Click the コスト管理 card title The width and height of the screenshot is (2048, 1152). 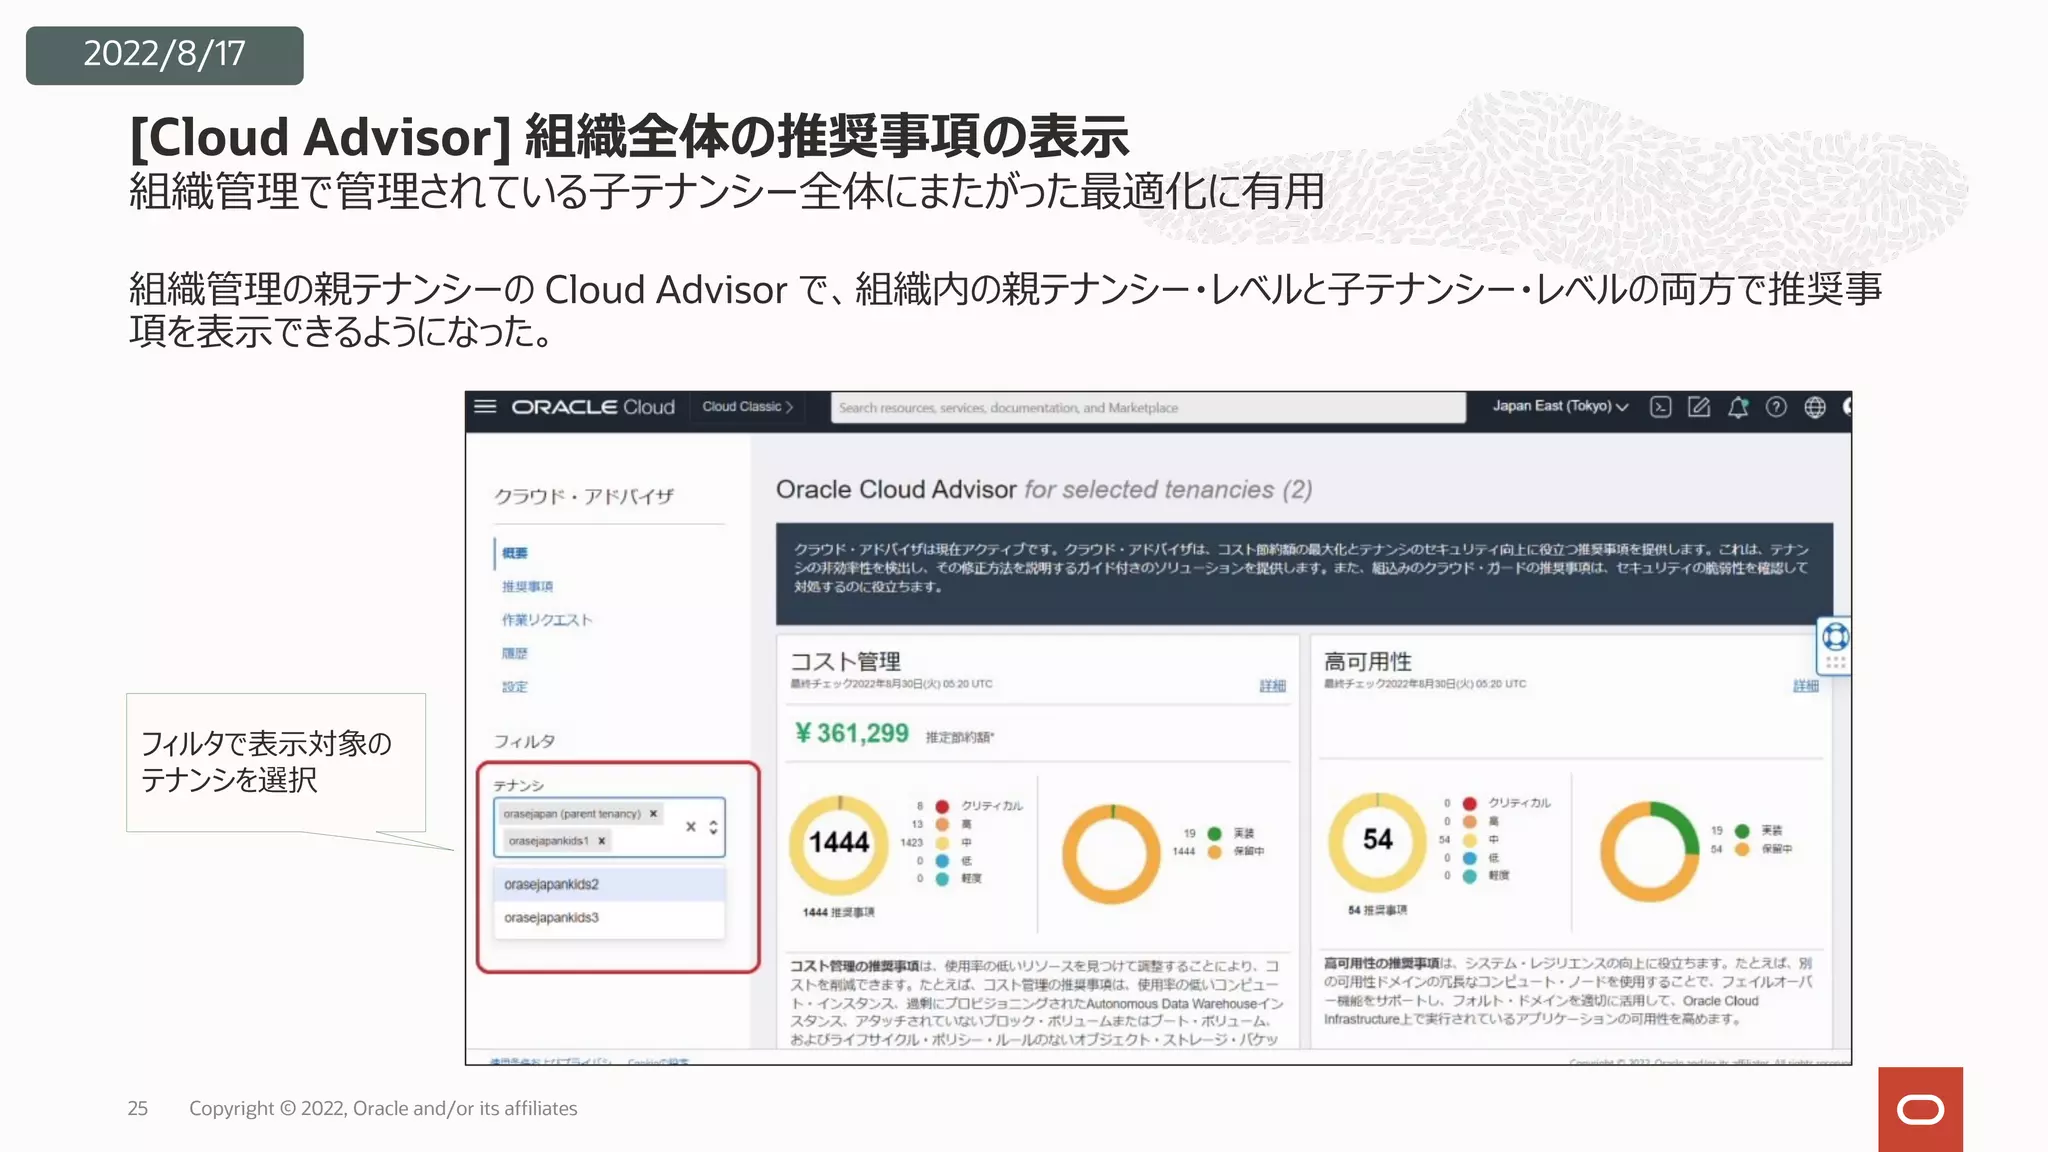coord(846,661)
